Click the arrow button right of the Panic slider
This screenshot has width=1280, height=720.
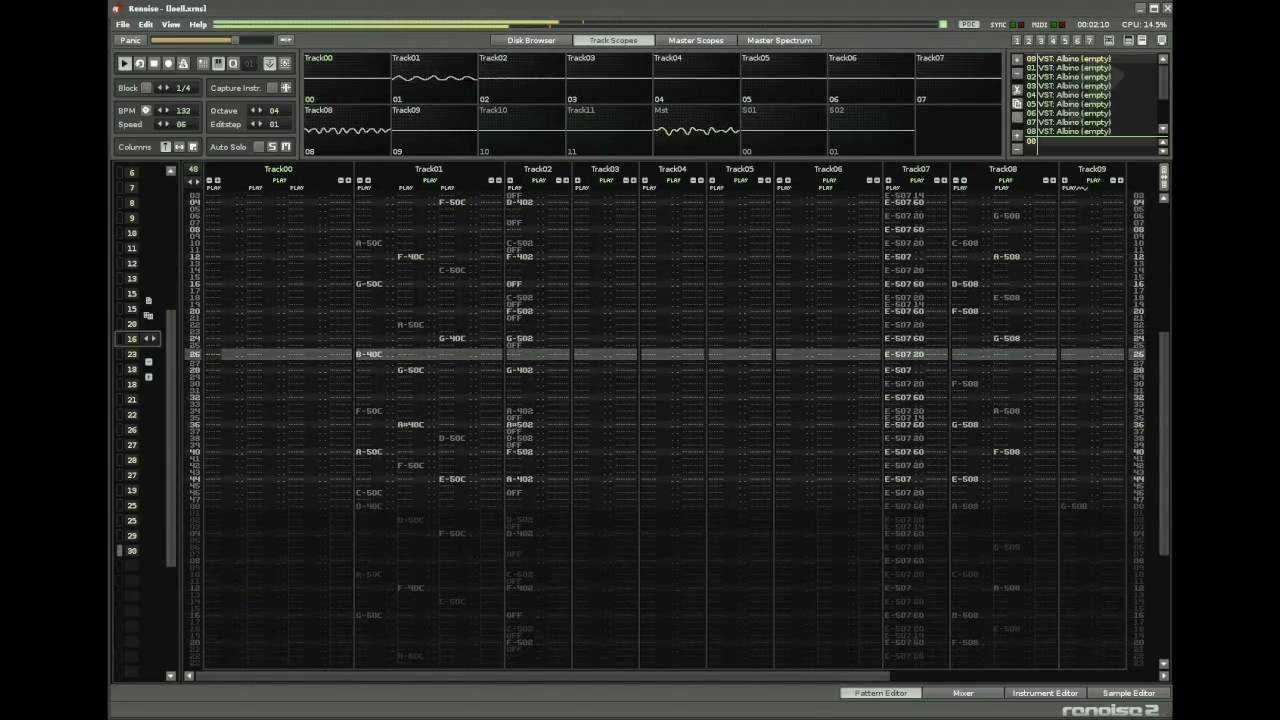[286, 40]
